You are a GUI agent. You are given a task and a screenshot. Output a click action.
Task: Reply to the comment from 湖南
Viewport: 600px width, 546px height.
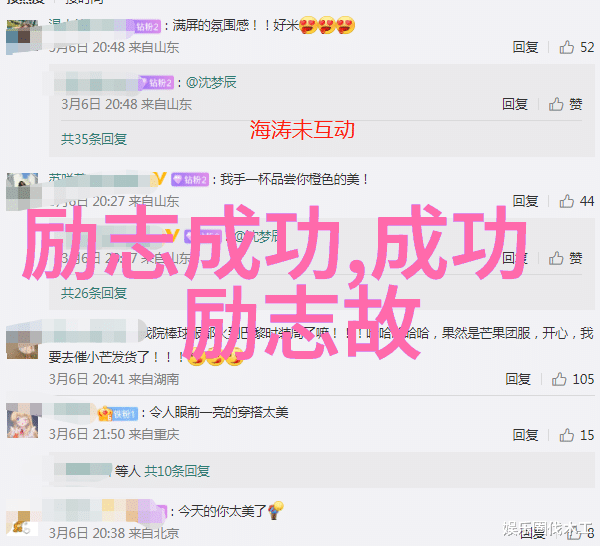tap(518, 379)
